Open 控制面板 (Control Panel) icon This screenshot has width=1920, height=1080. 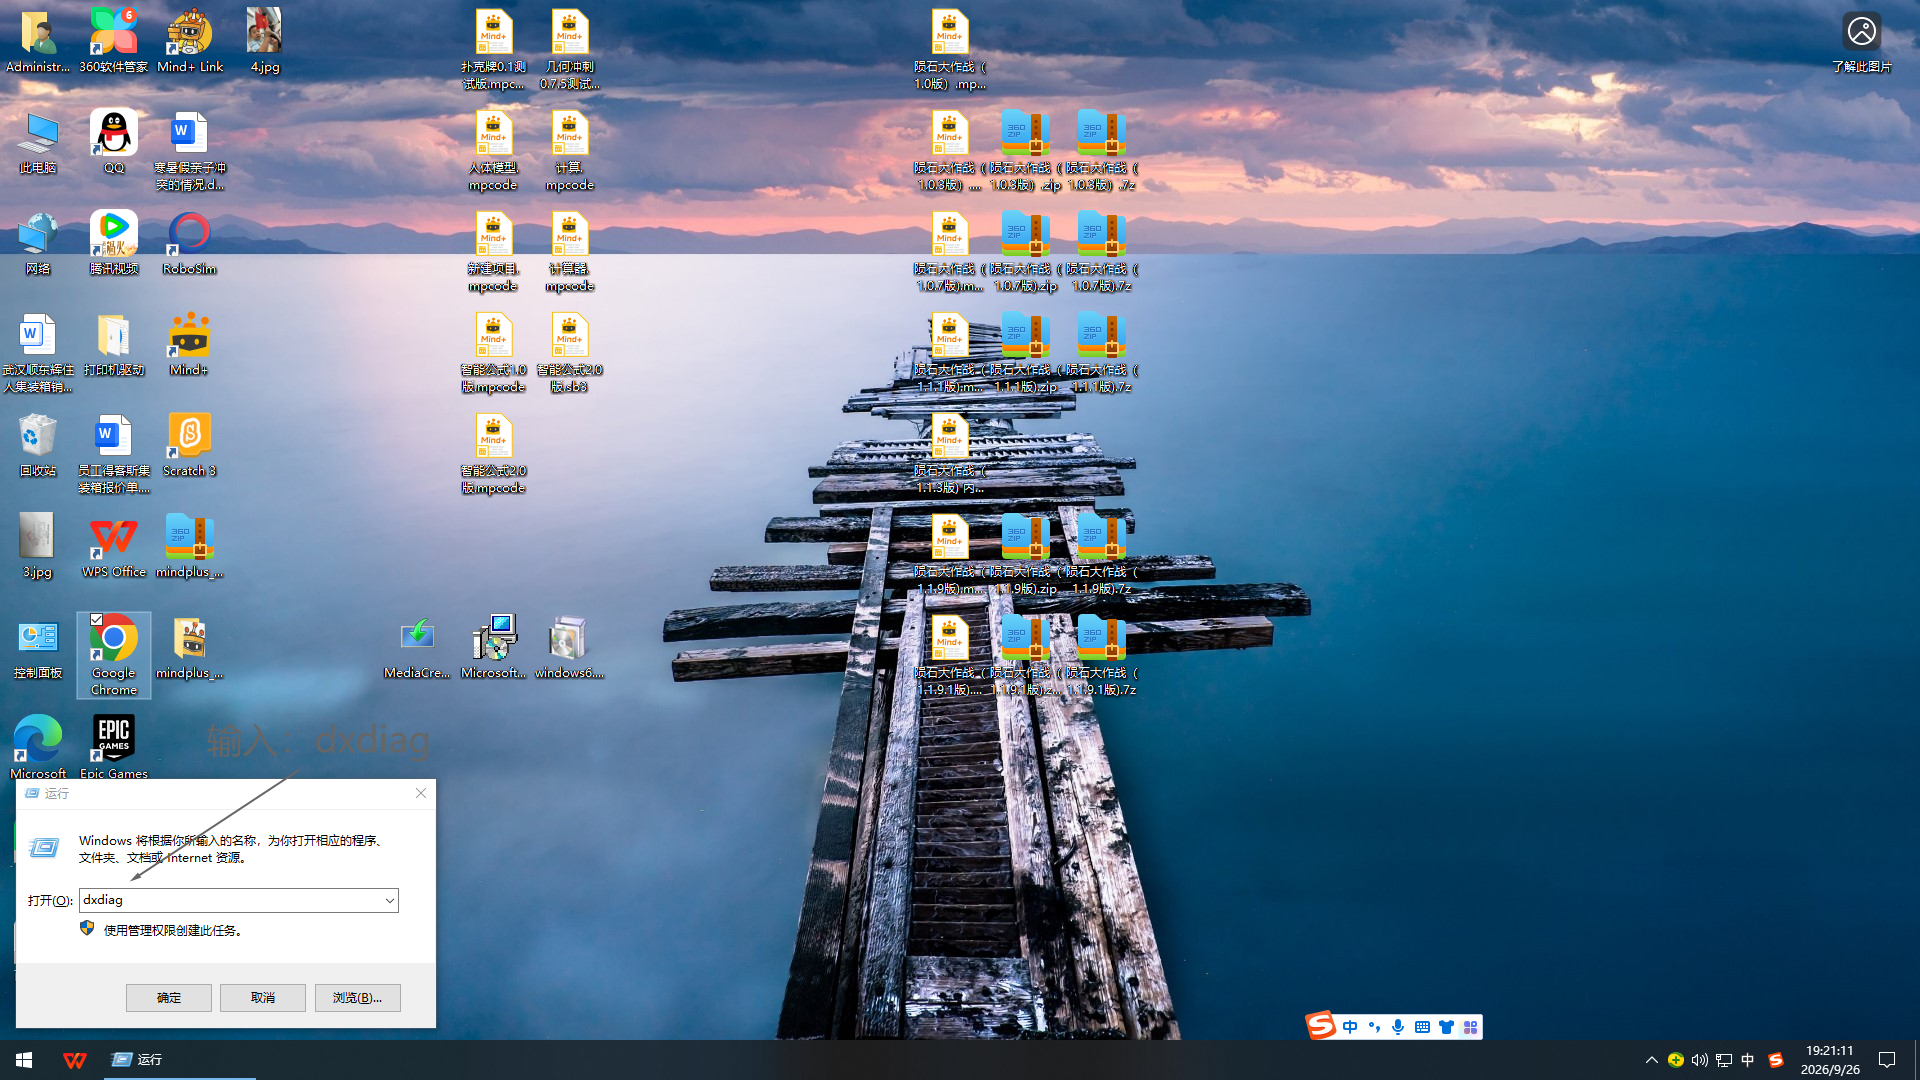pos(38,647)
